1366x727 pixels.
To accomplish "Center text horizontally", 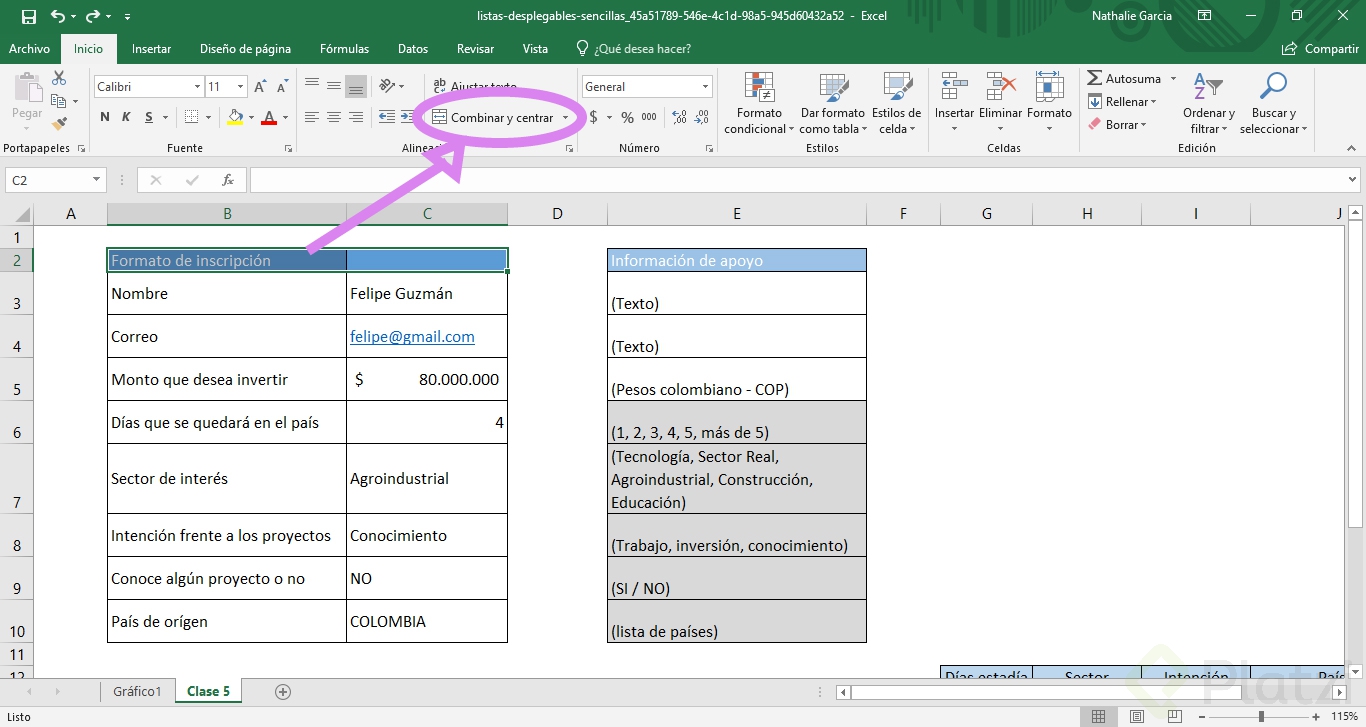I will coord(333,117).
